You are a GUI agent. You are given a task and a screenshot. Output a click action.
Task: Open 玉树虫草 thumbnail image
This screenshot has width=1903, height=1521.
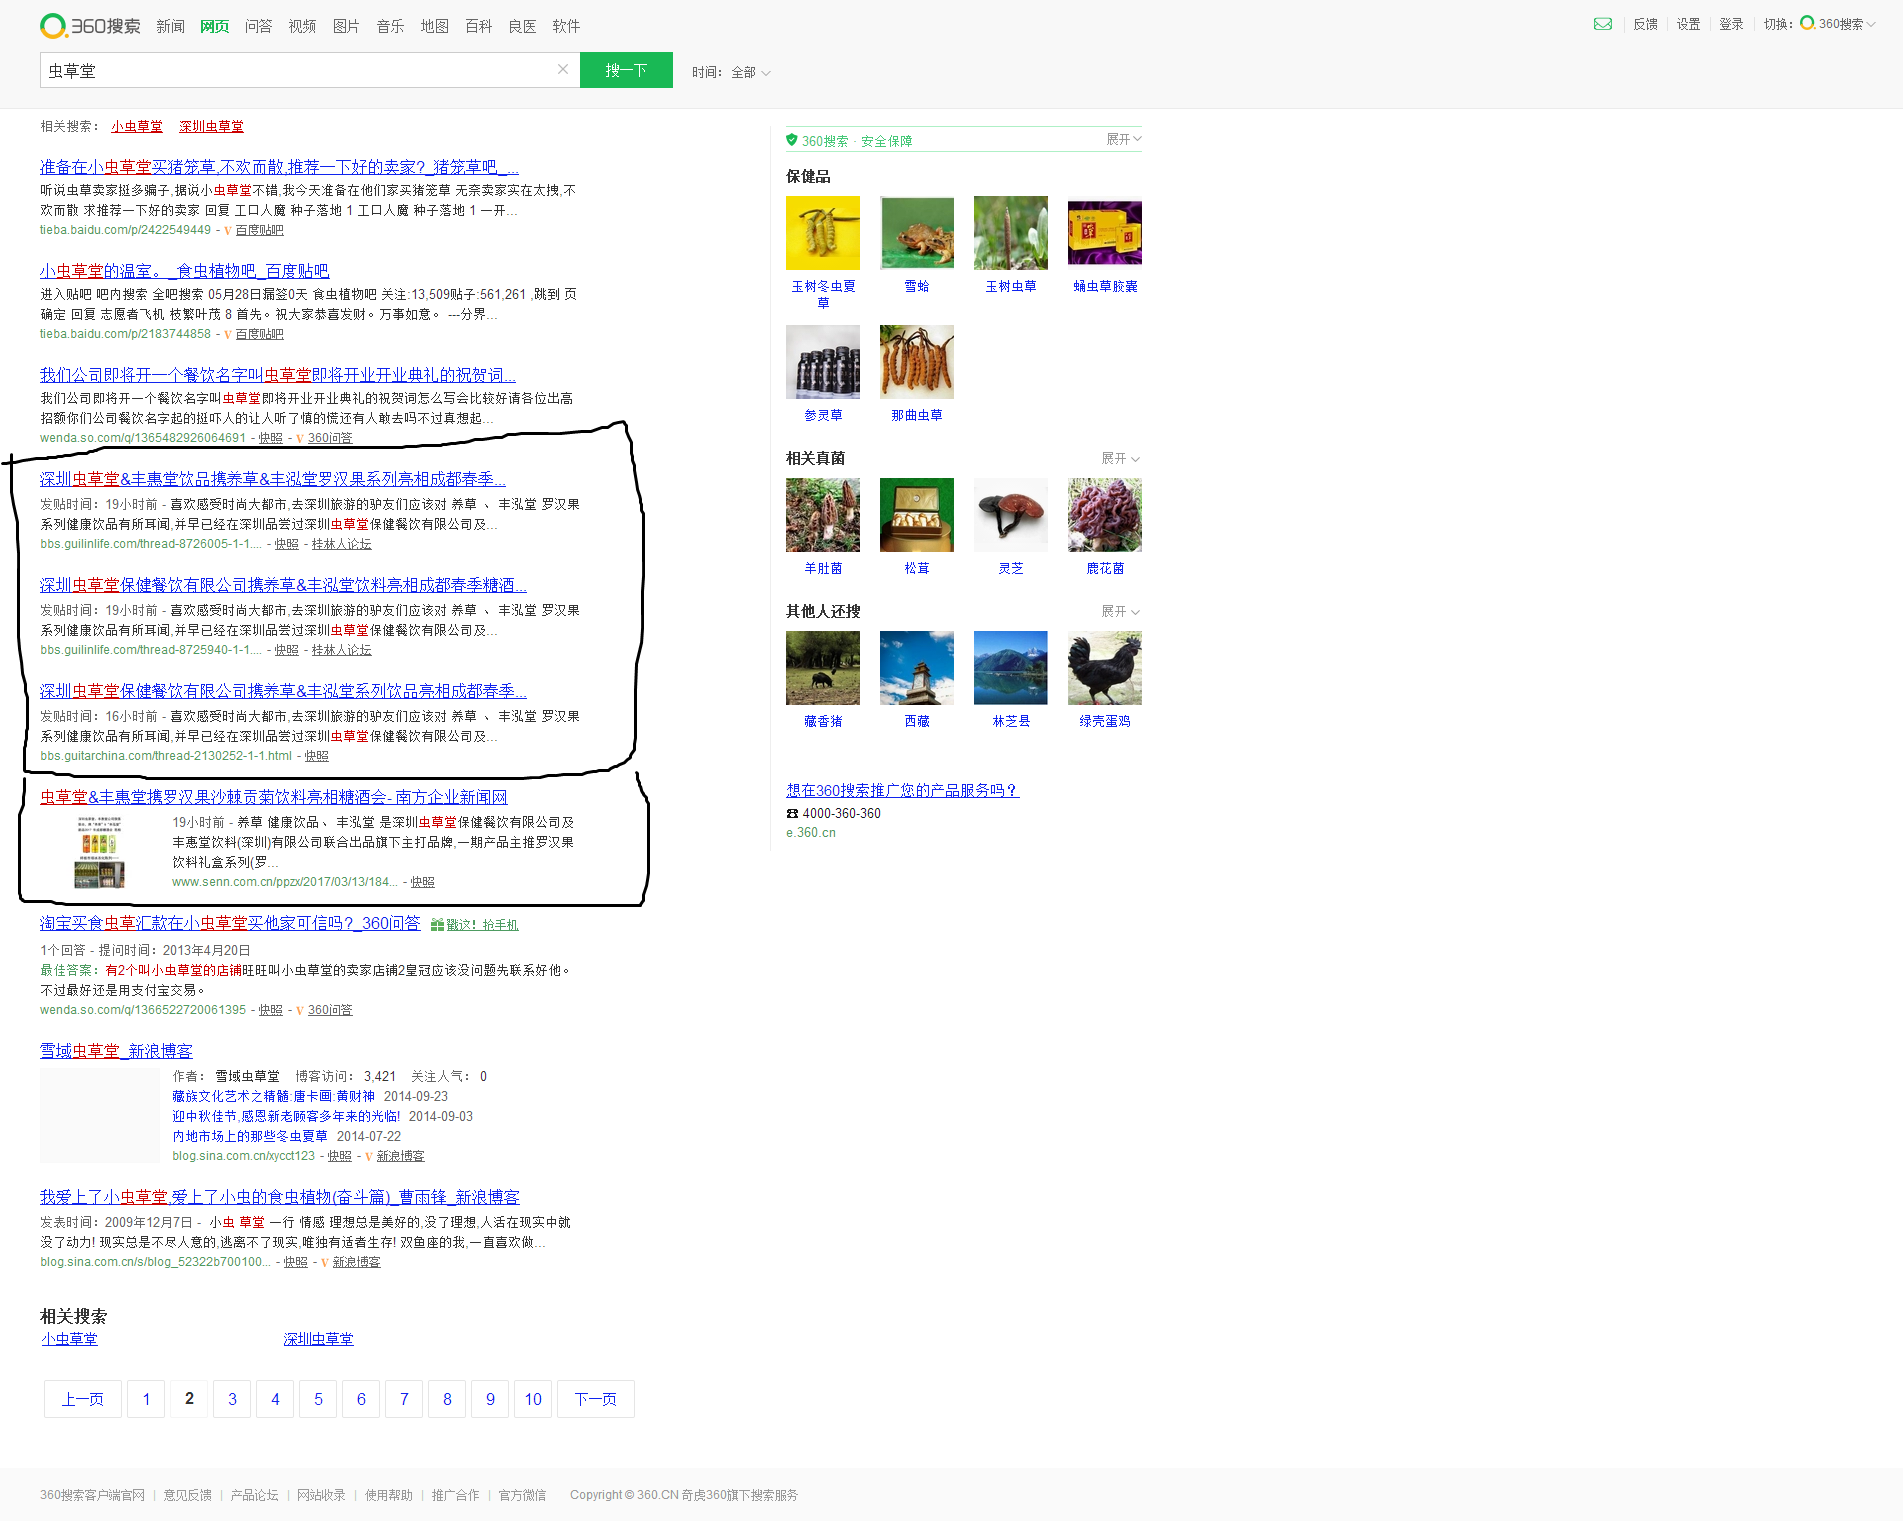click(1011, 233)
